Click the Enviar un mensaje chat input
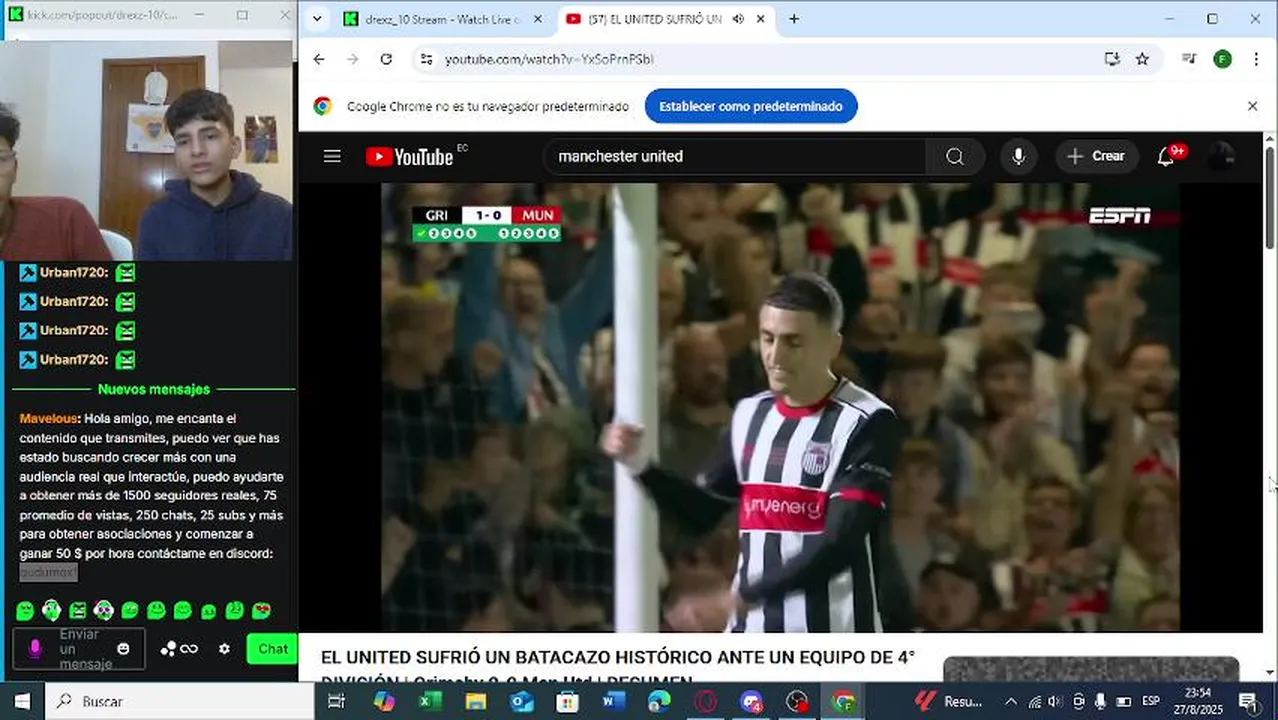This screenshot has height=720, width=1278. (78, 649)
